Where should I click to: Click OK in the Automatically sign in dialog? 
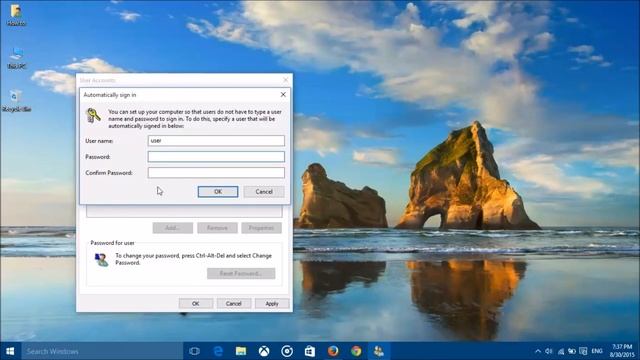pyautogui.click(x=218, y=191)
